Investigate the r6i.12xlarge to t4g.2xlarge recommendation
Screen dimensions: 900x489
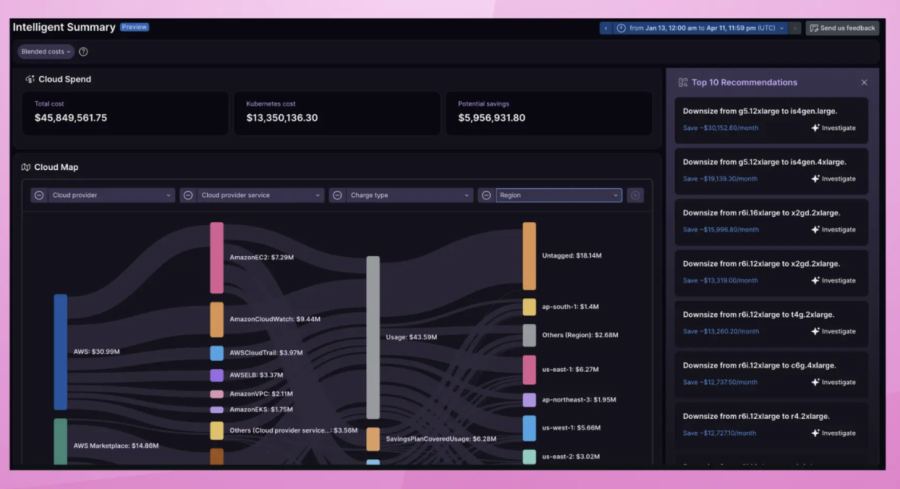833,331
